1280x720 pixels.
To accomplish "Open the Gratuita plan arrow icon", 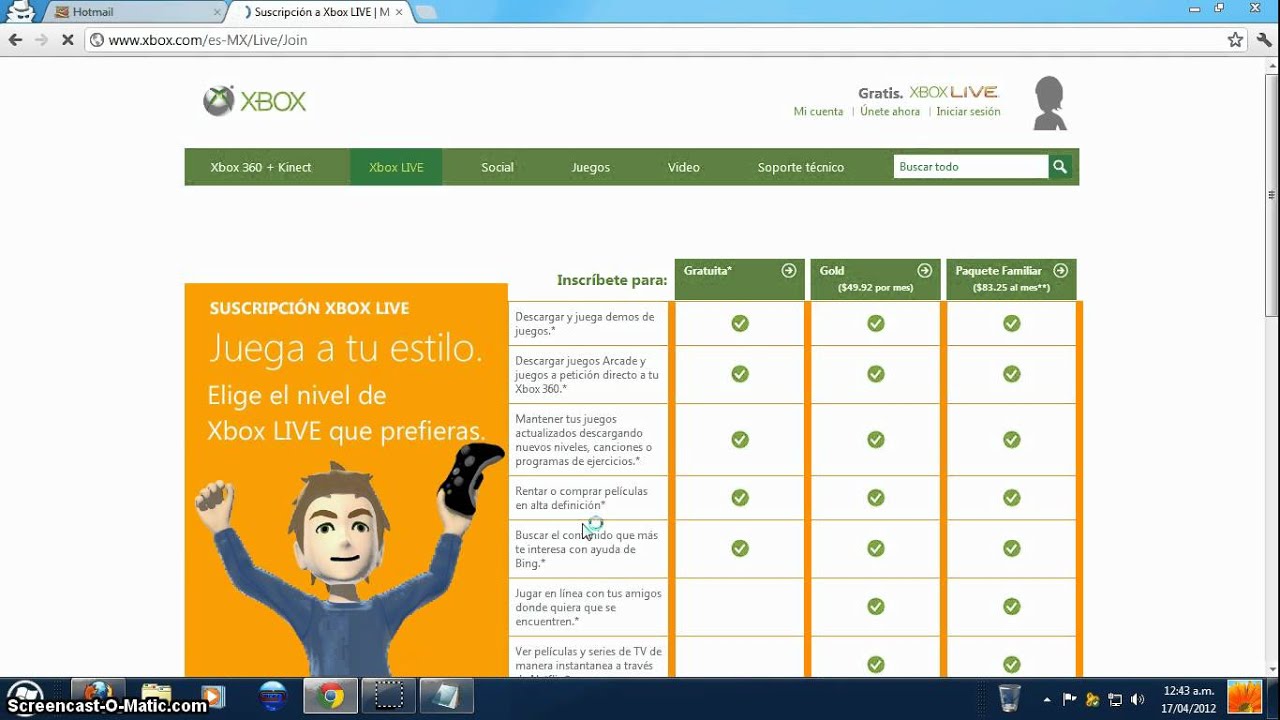I will pyautogui.click(x=789, y=271).
